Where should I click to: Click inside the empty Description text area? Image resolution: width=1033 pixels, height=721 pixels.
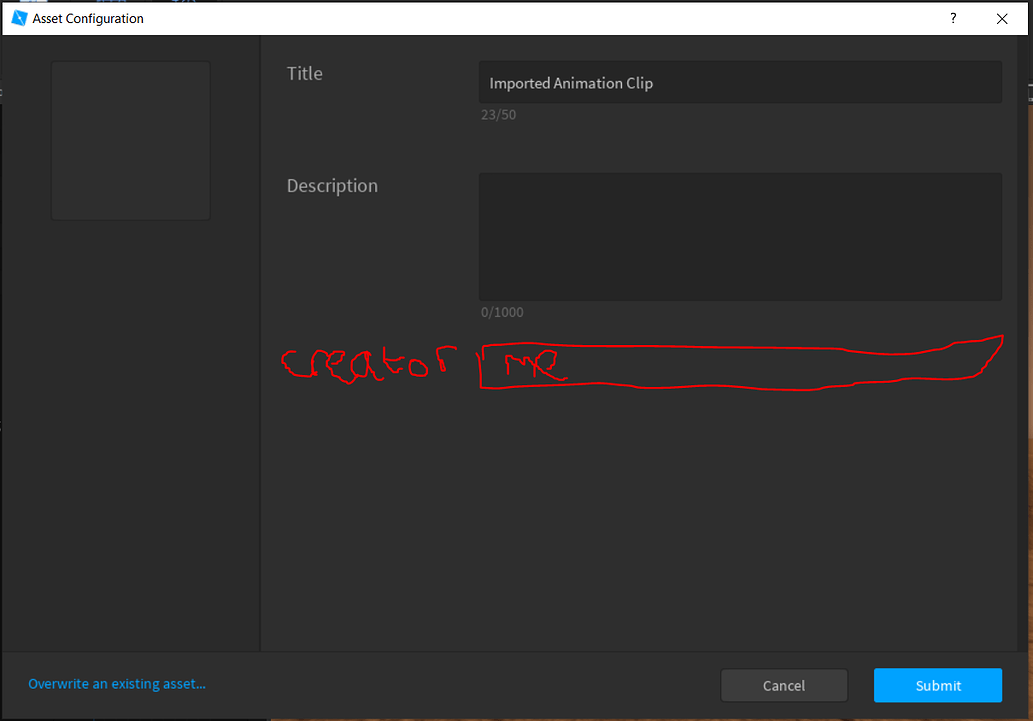[x=740, y=236]
